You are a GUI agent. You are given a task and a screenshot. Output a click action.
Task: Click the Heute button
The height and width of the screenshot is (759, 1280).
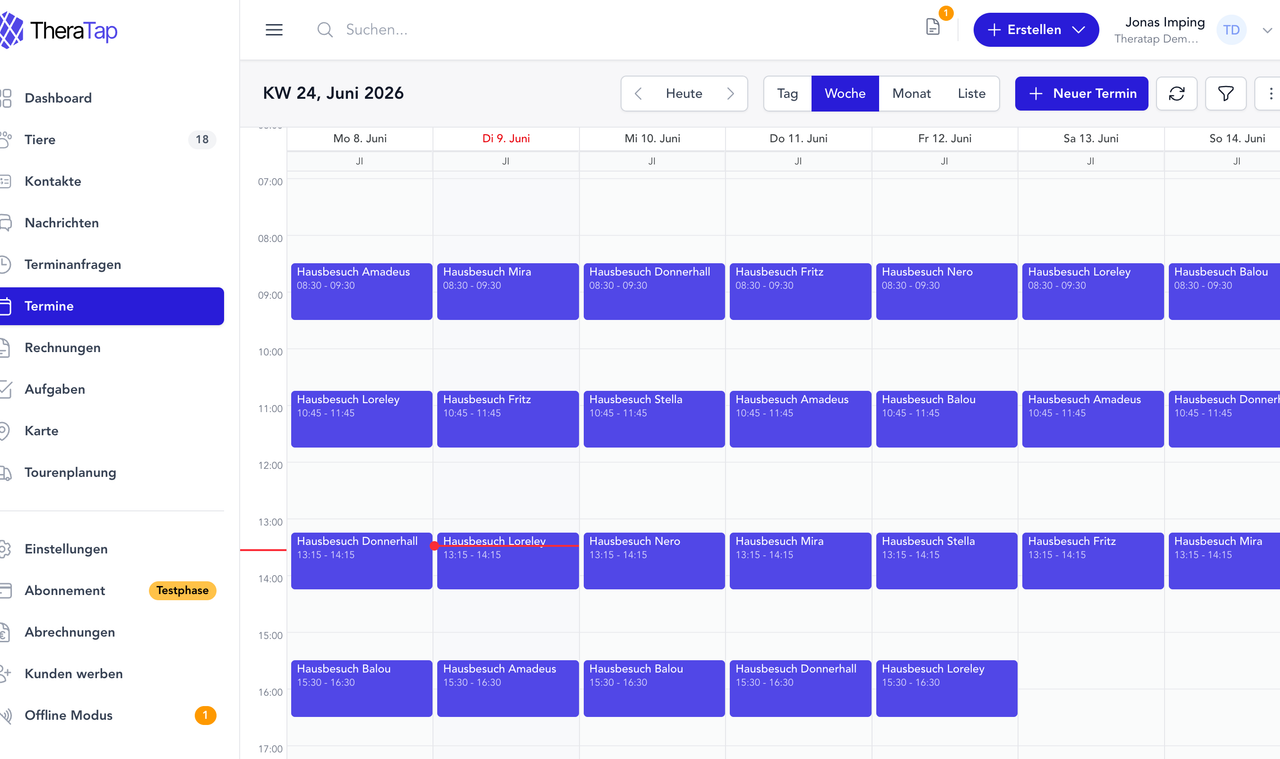click(684, 94)
